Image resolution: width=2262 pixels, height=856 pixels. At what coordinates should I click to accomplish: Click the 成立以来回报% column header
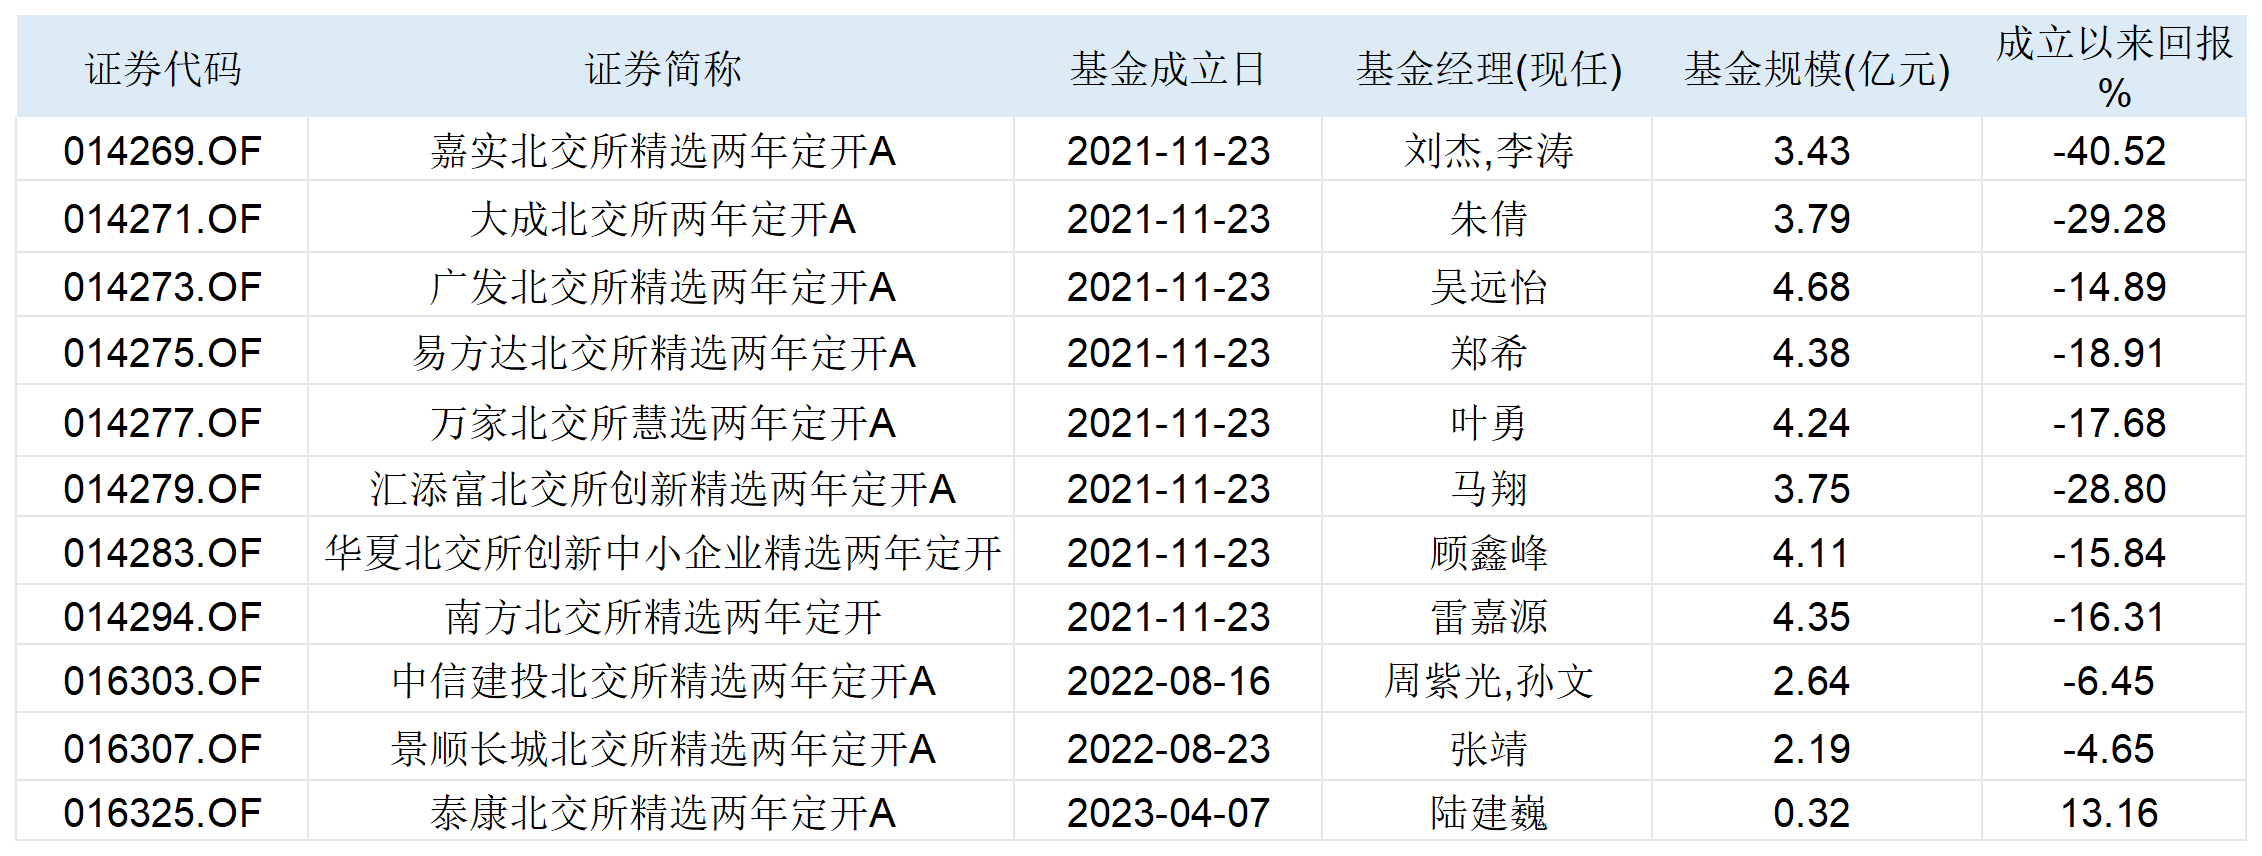2114,67
